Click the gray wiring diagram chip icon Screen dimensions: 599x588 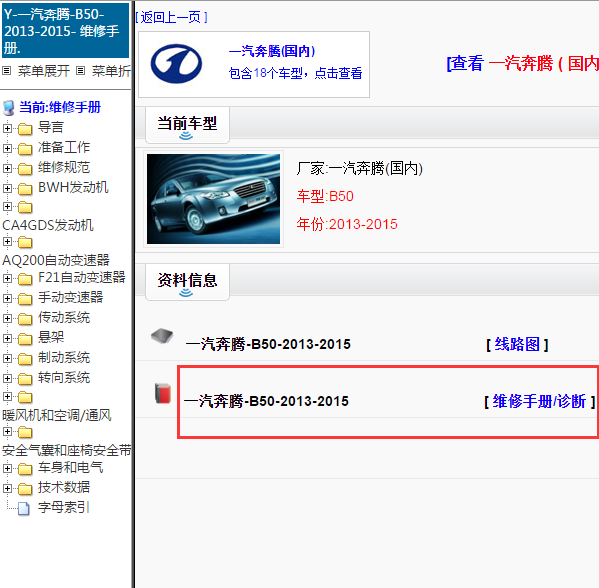(x=162, y=336)
